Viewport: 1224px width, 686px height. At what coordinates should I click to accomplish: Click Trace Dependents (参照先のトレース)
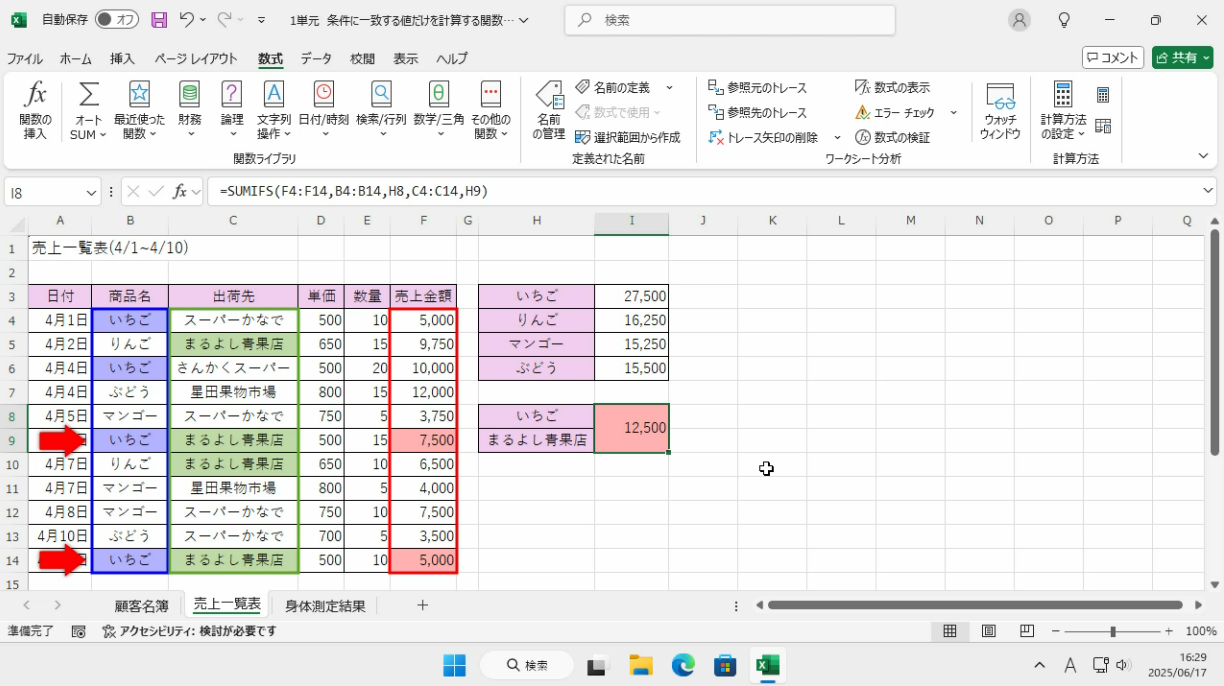click(757, 112)
